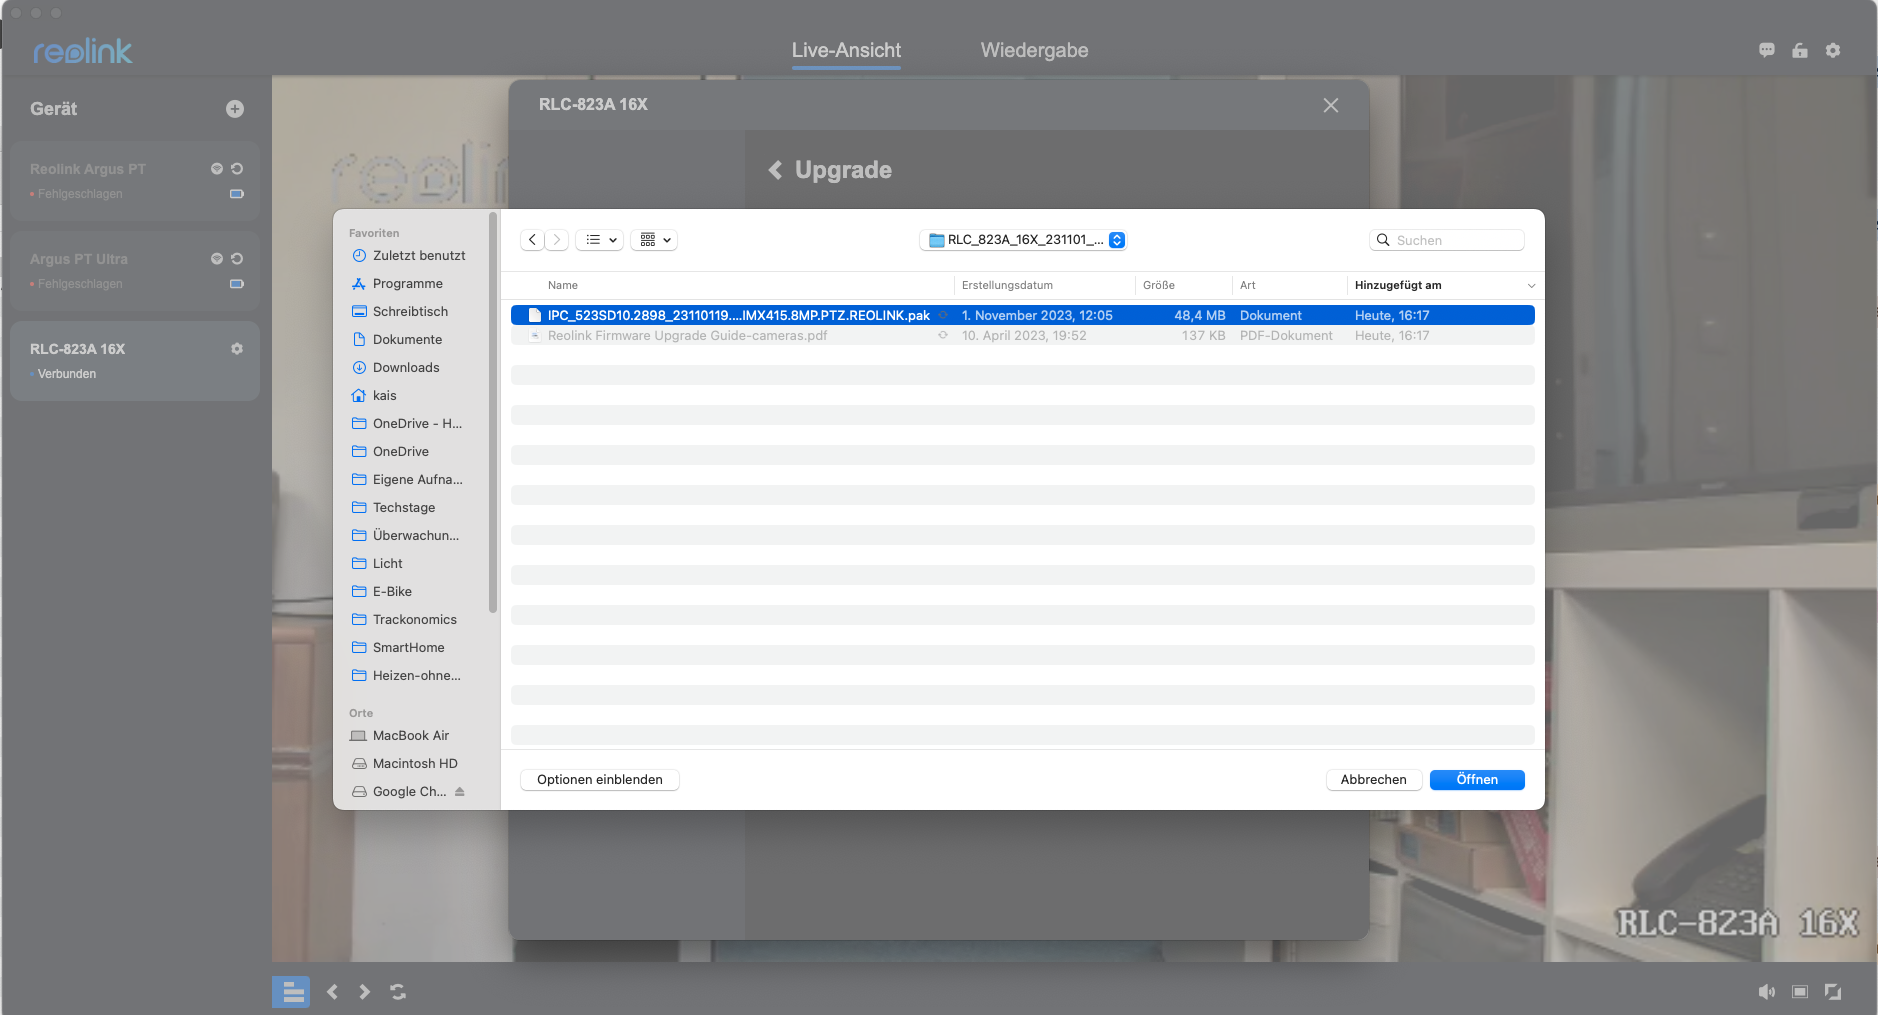Click the unlocked padlock icon in Reolink header

[x=1800, y=50]
